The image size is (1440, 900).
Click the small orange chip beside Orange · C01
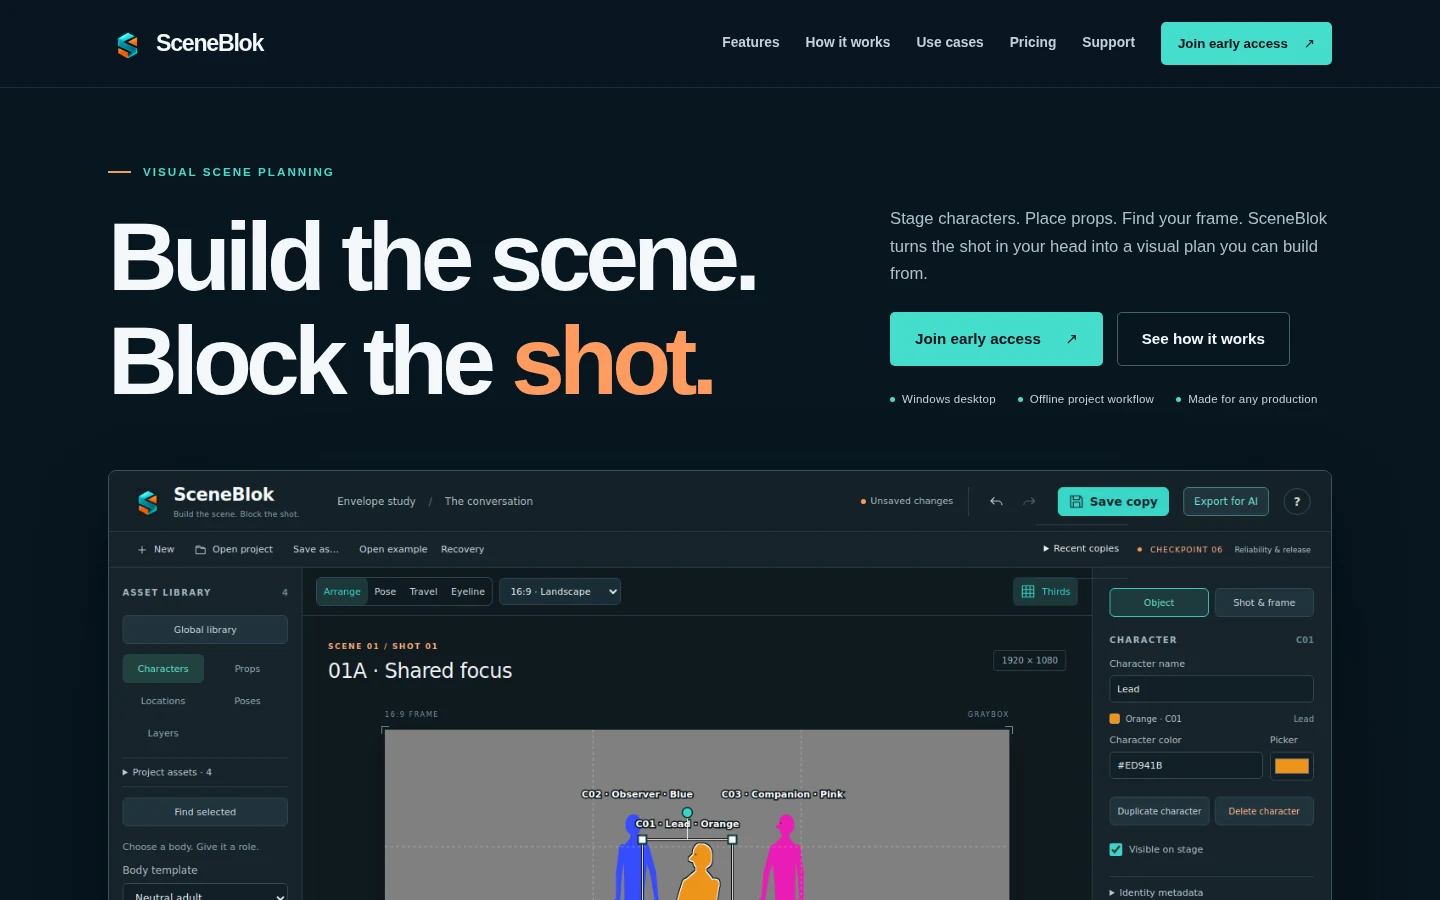(x=1115, y=719)
